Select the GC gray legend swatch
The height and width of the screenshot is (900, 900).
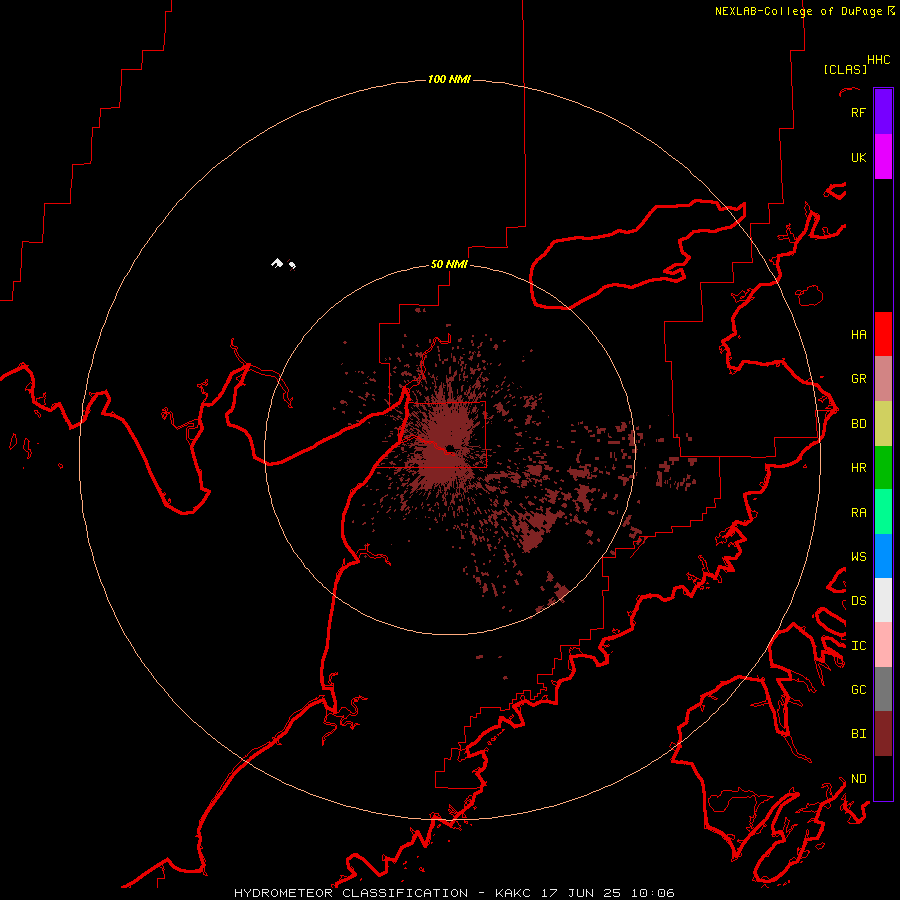coord(883,689)
